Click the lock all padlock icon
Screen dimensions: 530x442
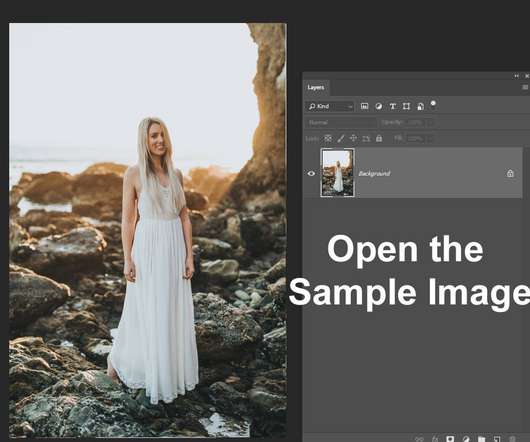coord(379,138)
